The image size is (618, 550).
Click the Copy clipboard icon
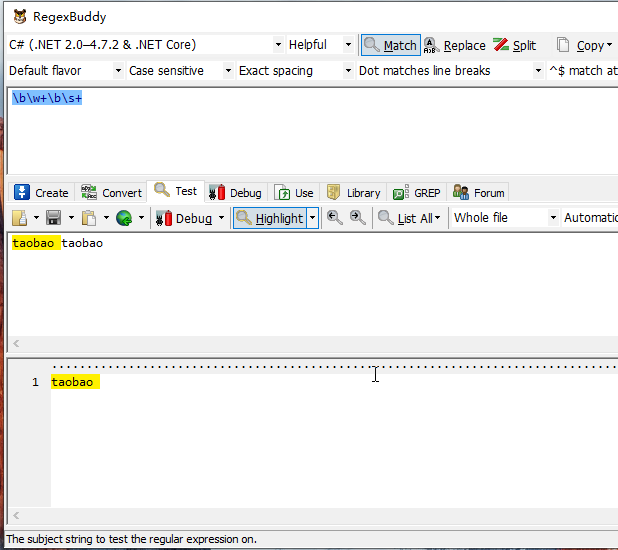563,45
